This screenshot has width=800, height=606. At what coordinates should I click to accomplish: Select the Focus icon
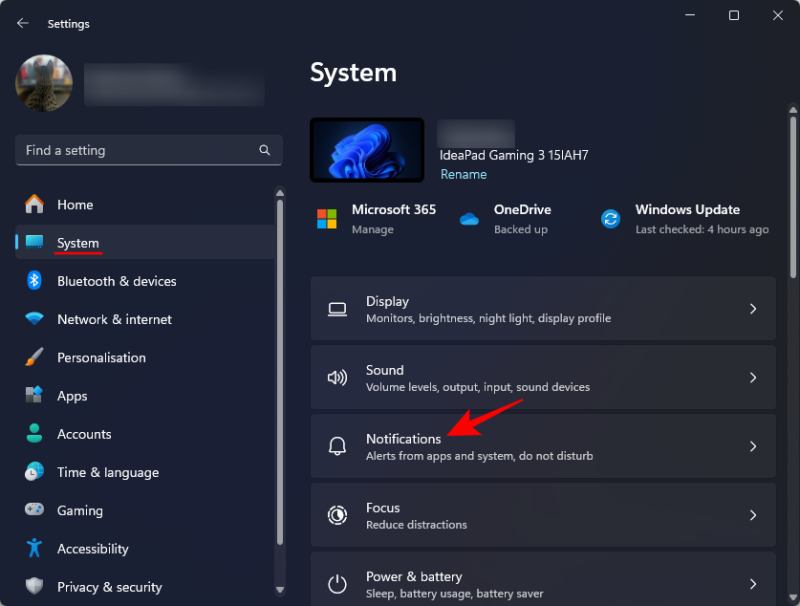click(338, 515)
